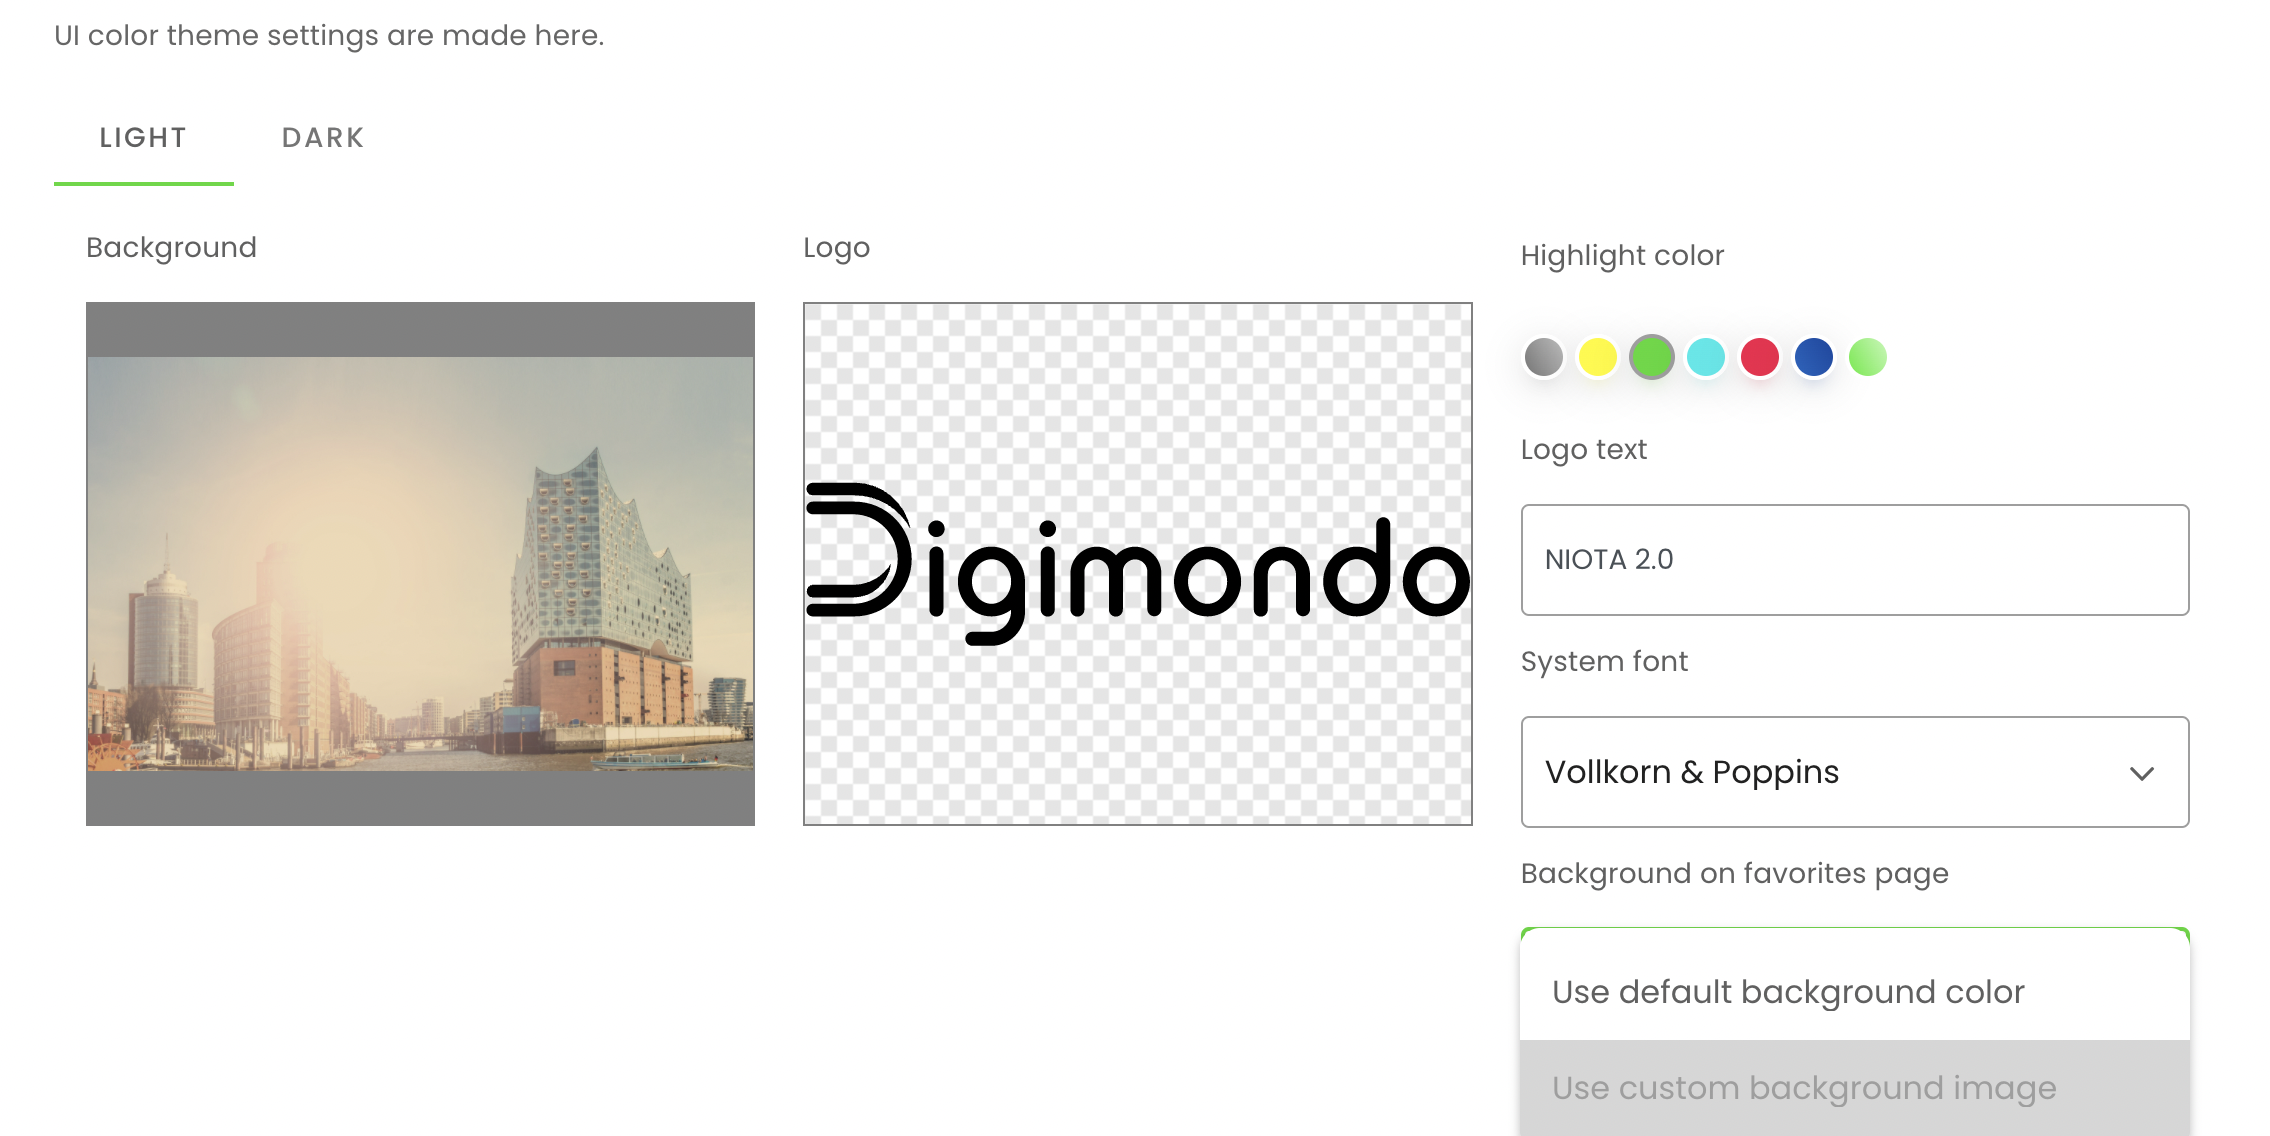The height and width of the screenshot is (1136, 2270).
Task: Pick the green highlight color swatch
Action: tap(1651, 357)
